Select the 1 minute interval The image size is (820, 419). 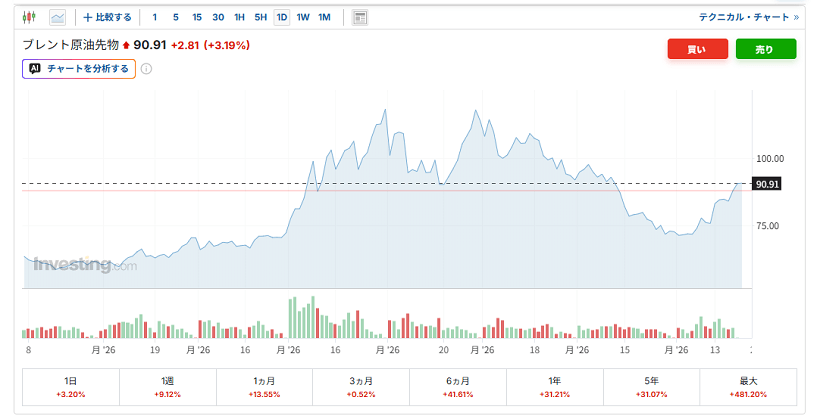pyautogui.click(x=154, y=17)
